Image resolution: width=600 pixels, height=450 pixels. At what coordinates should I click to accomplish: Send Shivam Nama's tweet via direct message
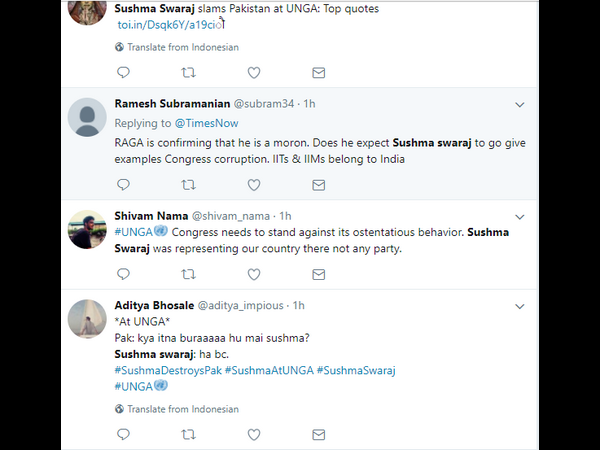tap(319, 273)
